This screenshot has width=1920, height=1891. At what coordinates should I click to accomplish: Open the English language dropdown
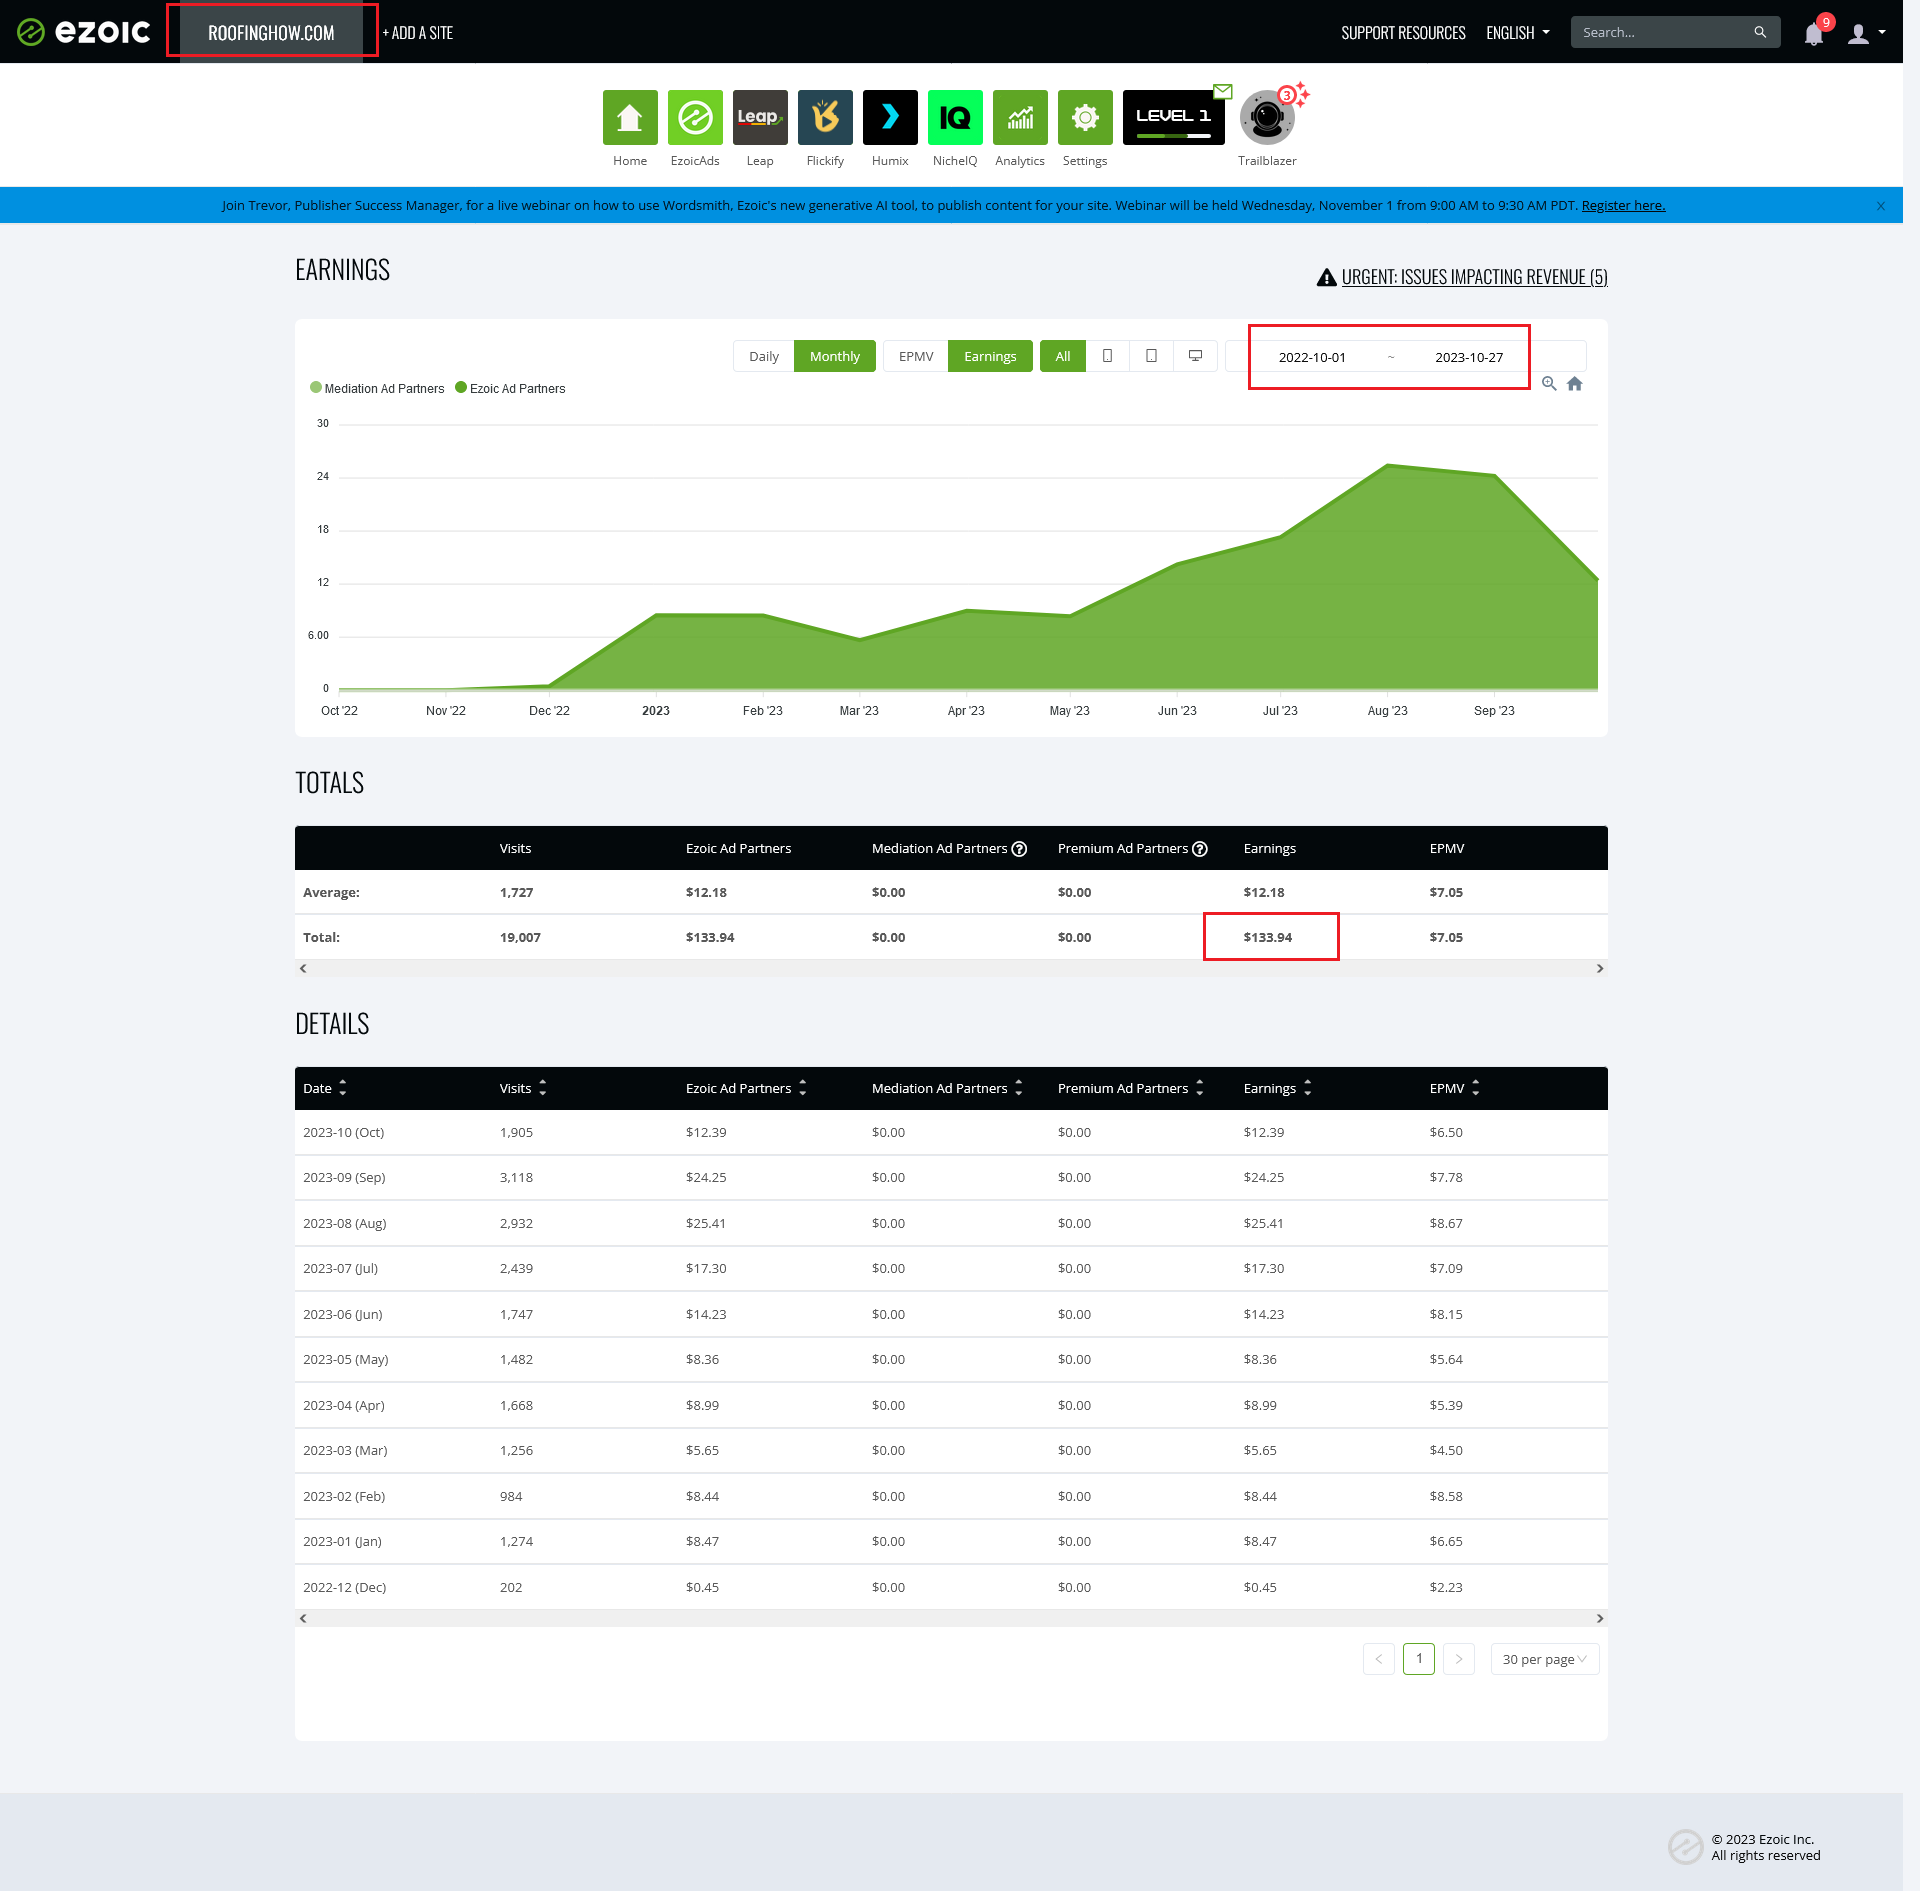tap(1518, 33)
